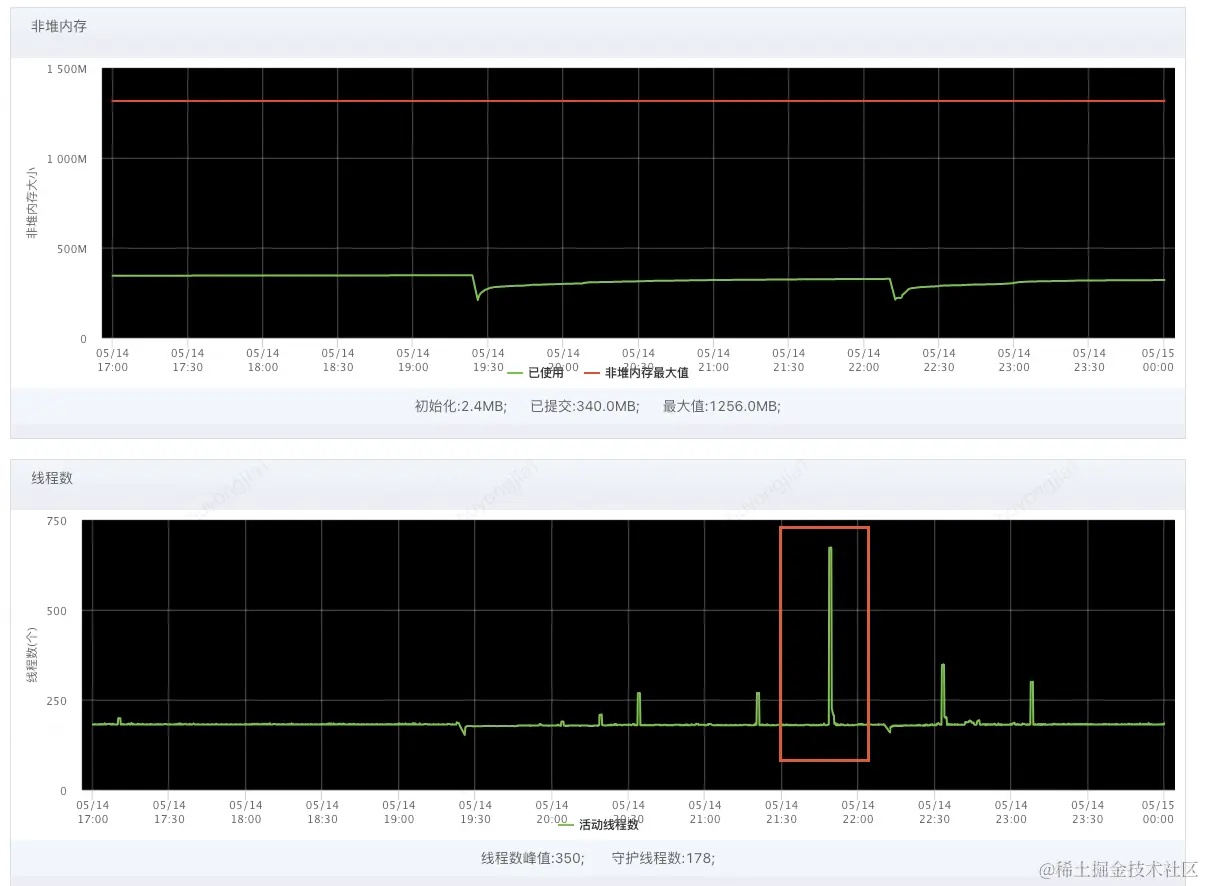Click the 21:30 label under thread chart

click(782, 812)
